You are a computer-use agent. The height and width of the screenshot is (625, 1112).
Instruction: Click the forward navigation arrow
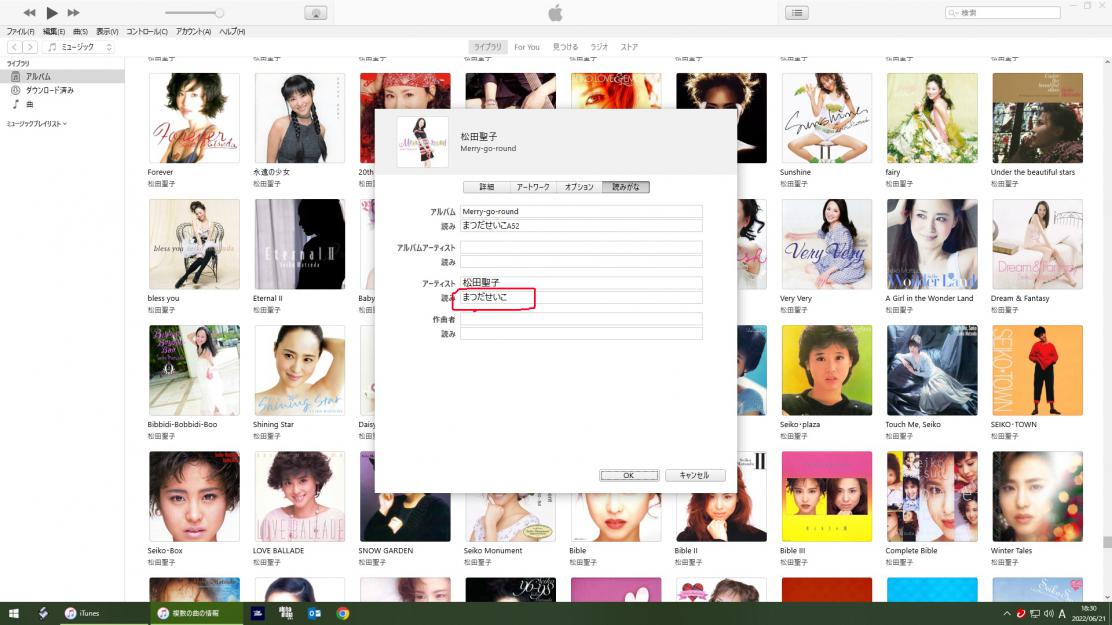tap(30, 47)
